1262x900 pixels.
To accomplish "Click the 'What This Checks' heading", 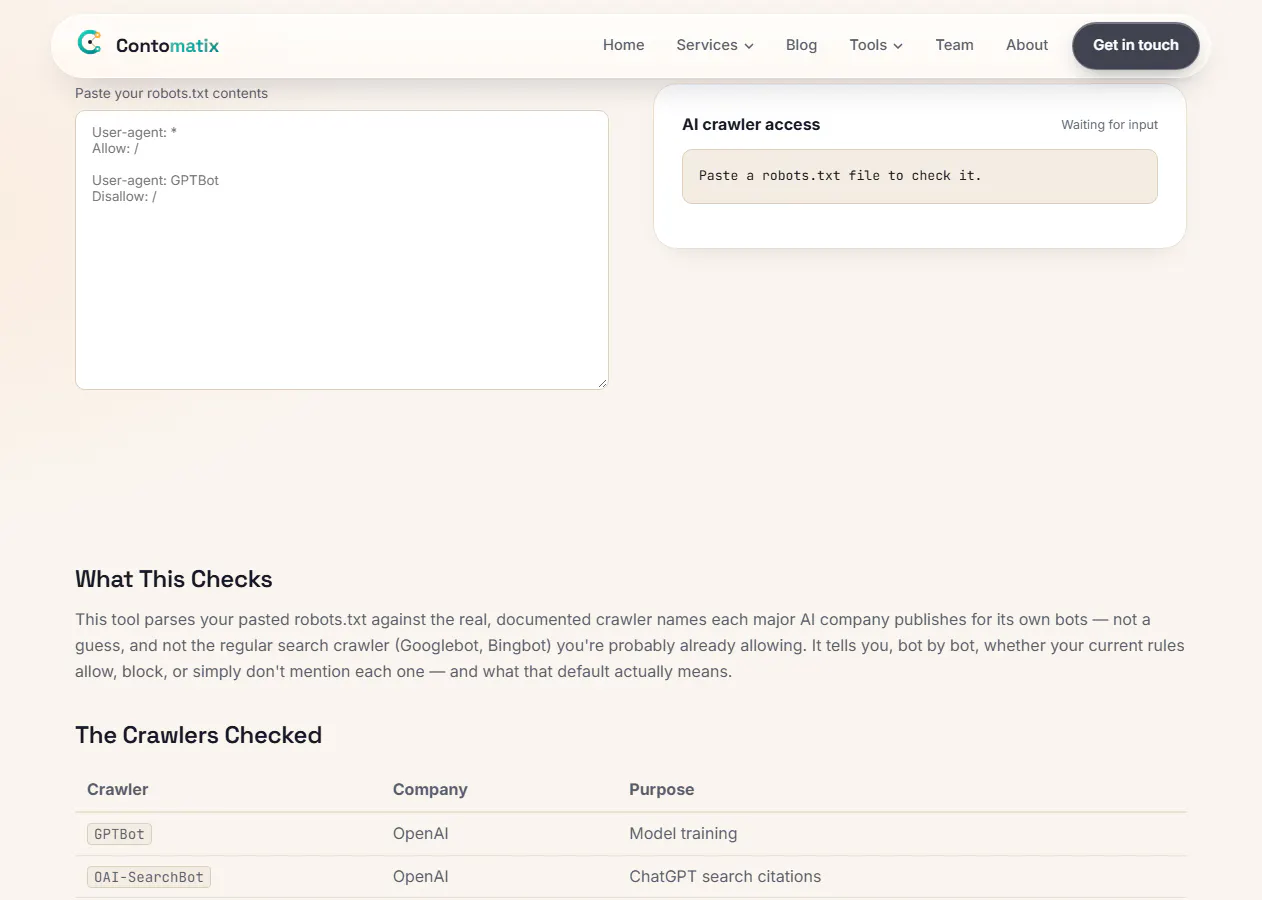I will 174,579.
